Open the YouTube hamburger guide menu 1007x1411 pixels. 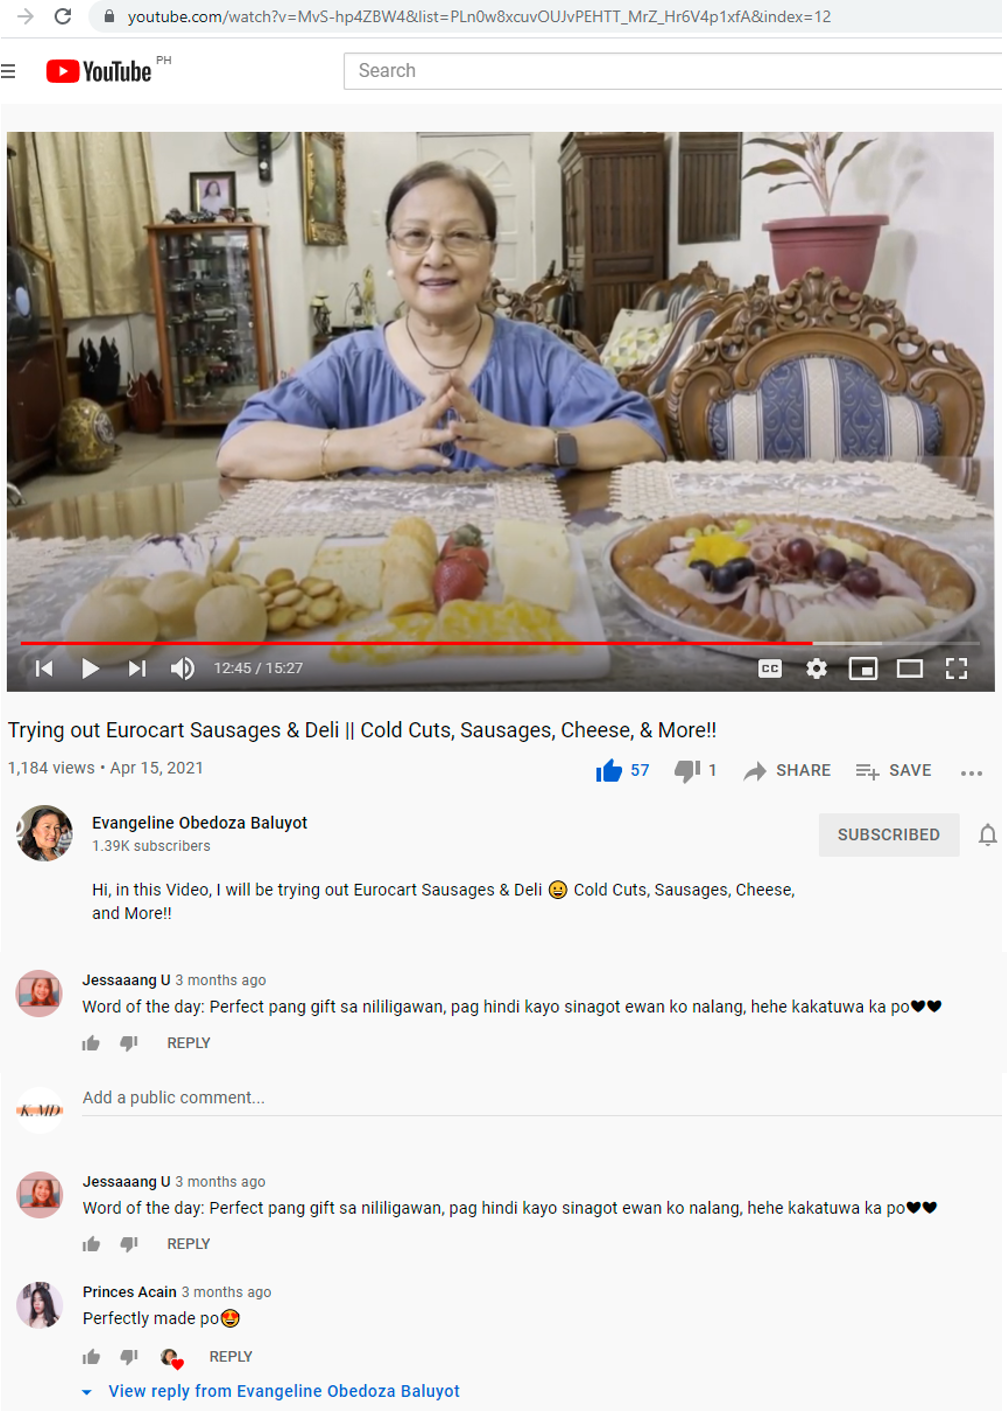click(9, 71)
